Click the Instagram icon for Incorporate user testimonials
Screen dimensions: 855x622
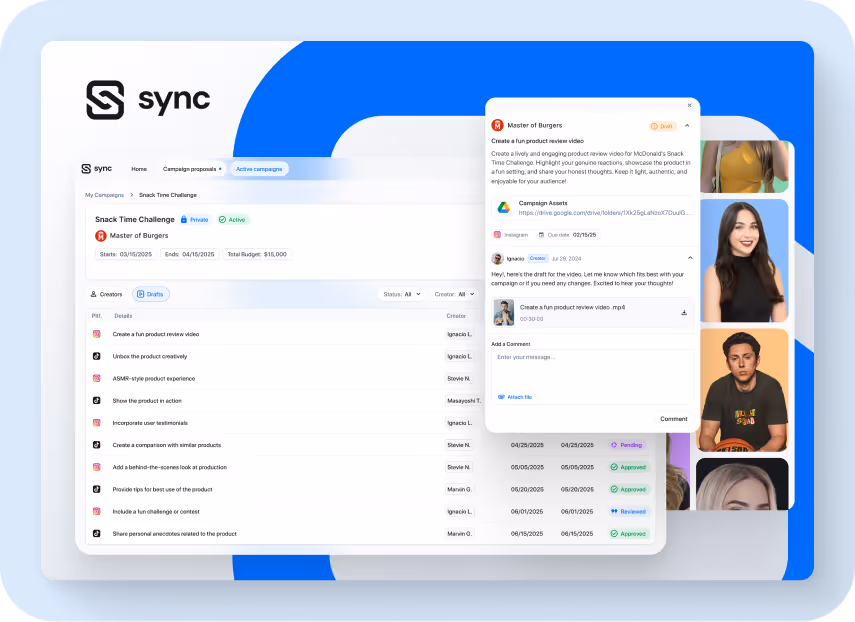(x=97, y=422)
